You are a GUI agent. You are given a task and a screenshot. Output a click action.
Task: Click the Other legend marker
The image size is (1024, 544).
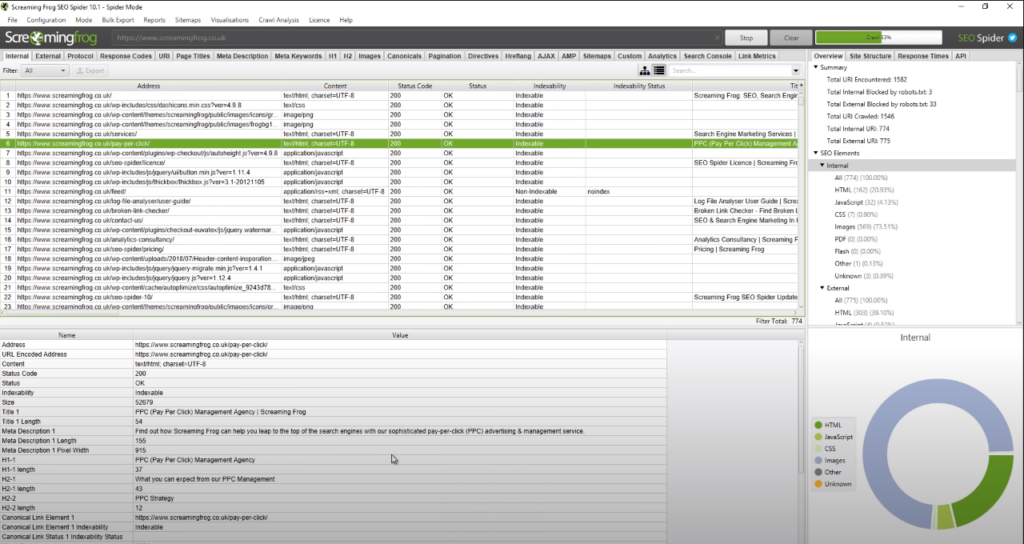coord(818,472)
